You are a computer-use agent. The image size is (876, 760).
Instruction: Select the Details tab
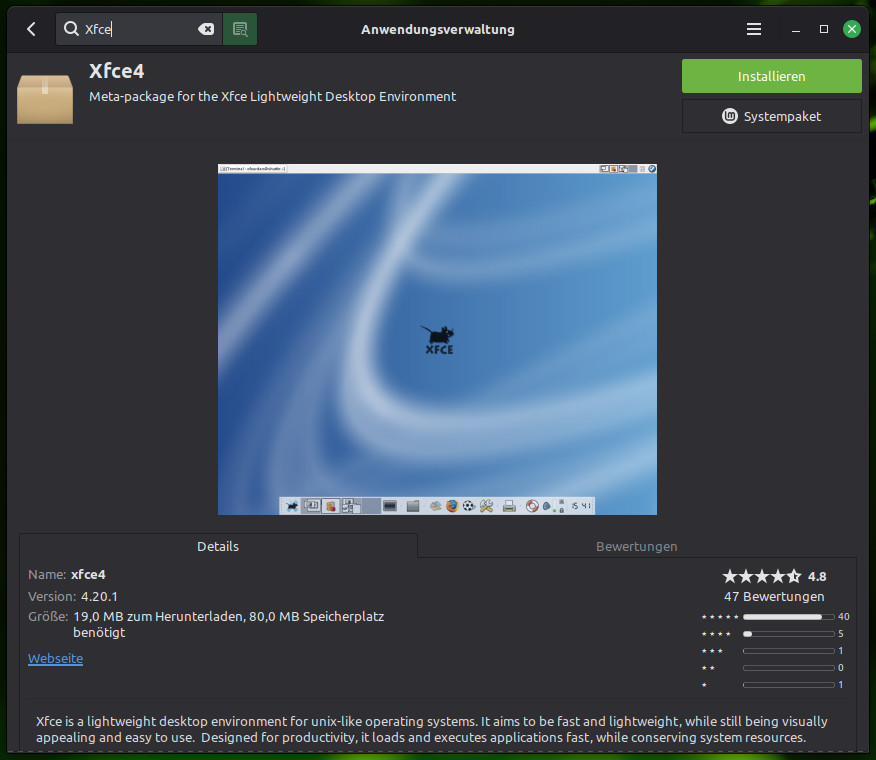coord(217,547)
